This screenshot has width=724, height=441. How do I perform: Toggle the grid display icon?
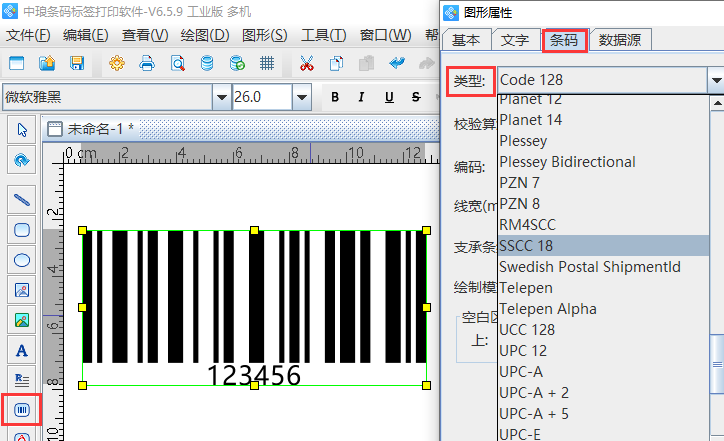pyautogui.click(x=267, y=63)
